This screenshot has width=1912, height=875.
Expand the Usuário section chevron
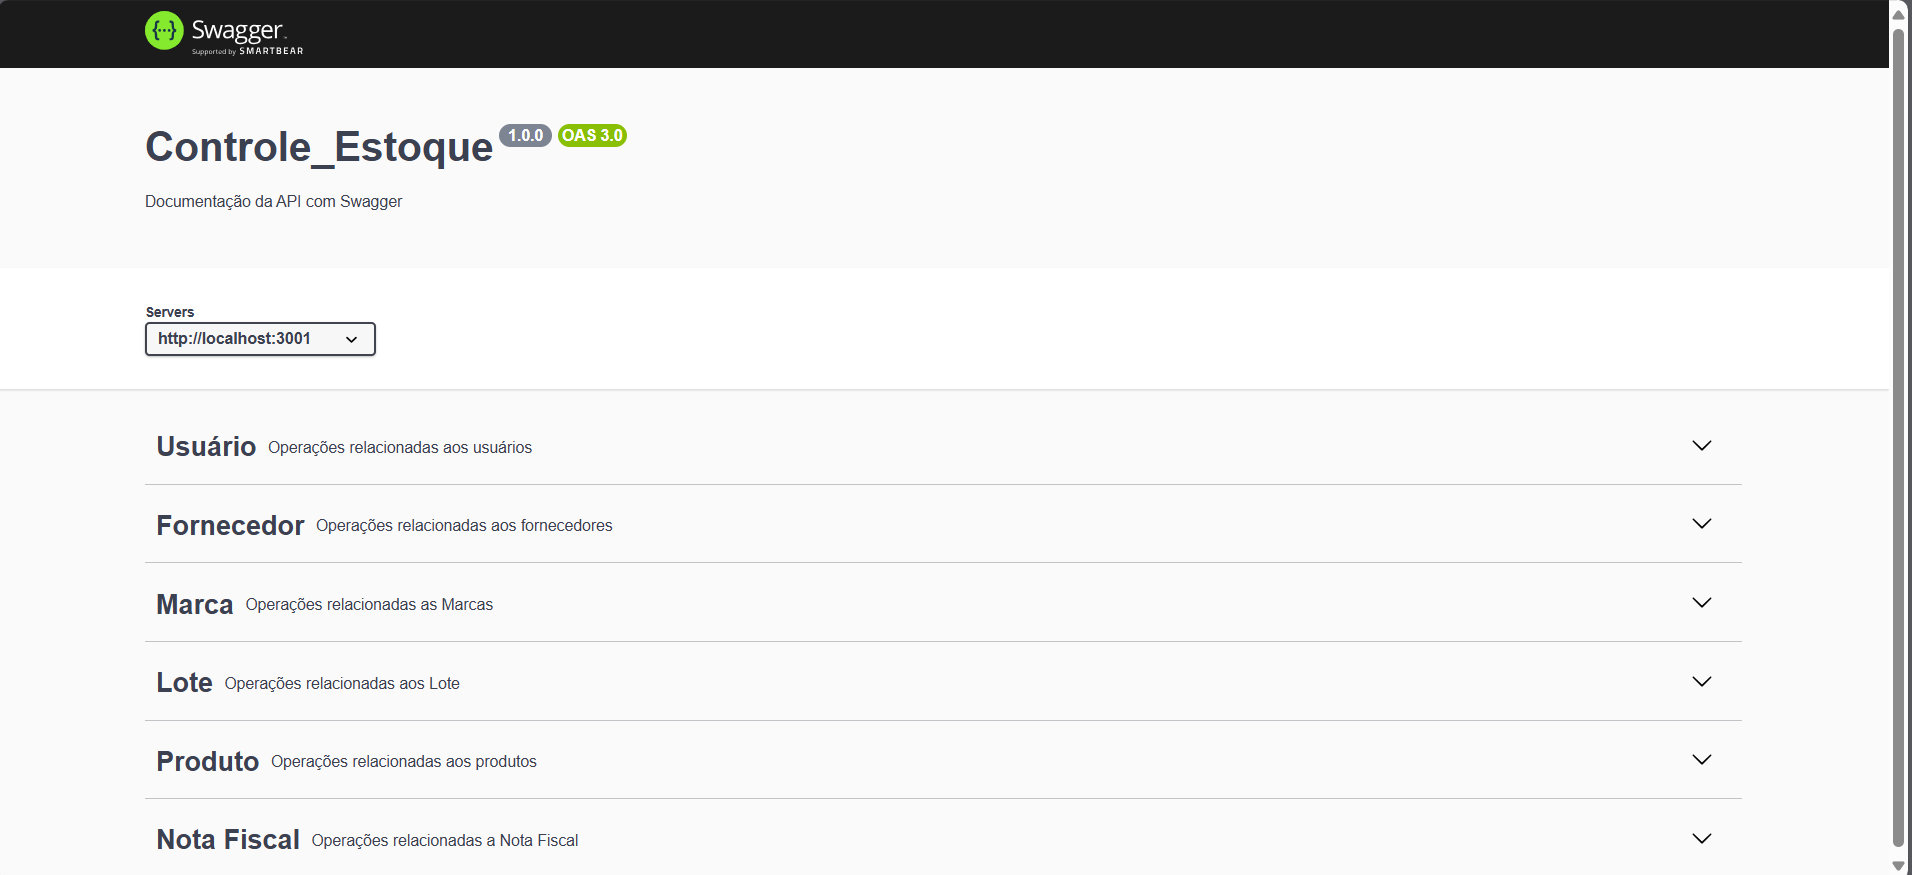click(1701, 446)
